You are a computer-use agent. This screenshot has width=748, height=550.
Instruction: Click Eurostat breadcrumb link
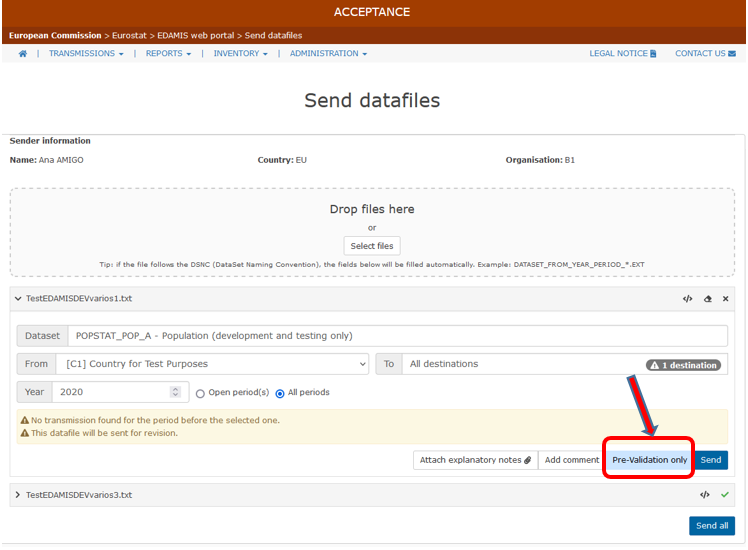coord(129,35)
